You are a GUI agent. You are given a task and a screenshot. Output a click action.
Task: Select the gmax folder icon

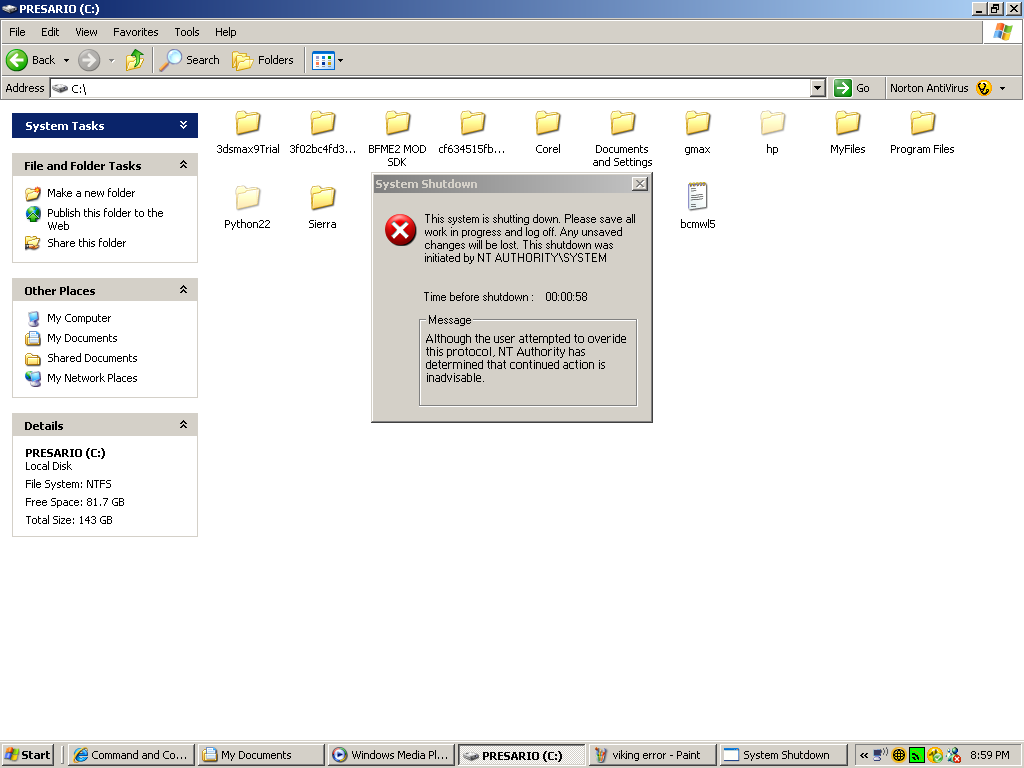(x=697, y=124)
